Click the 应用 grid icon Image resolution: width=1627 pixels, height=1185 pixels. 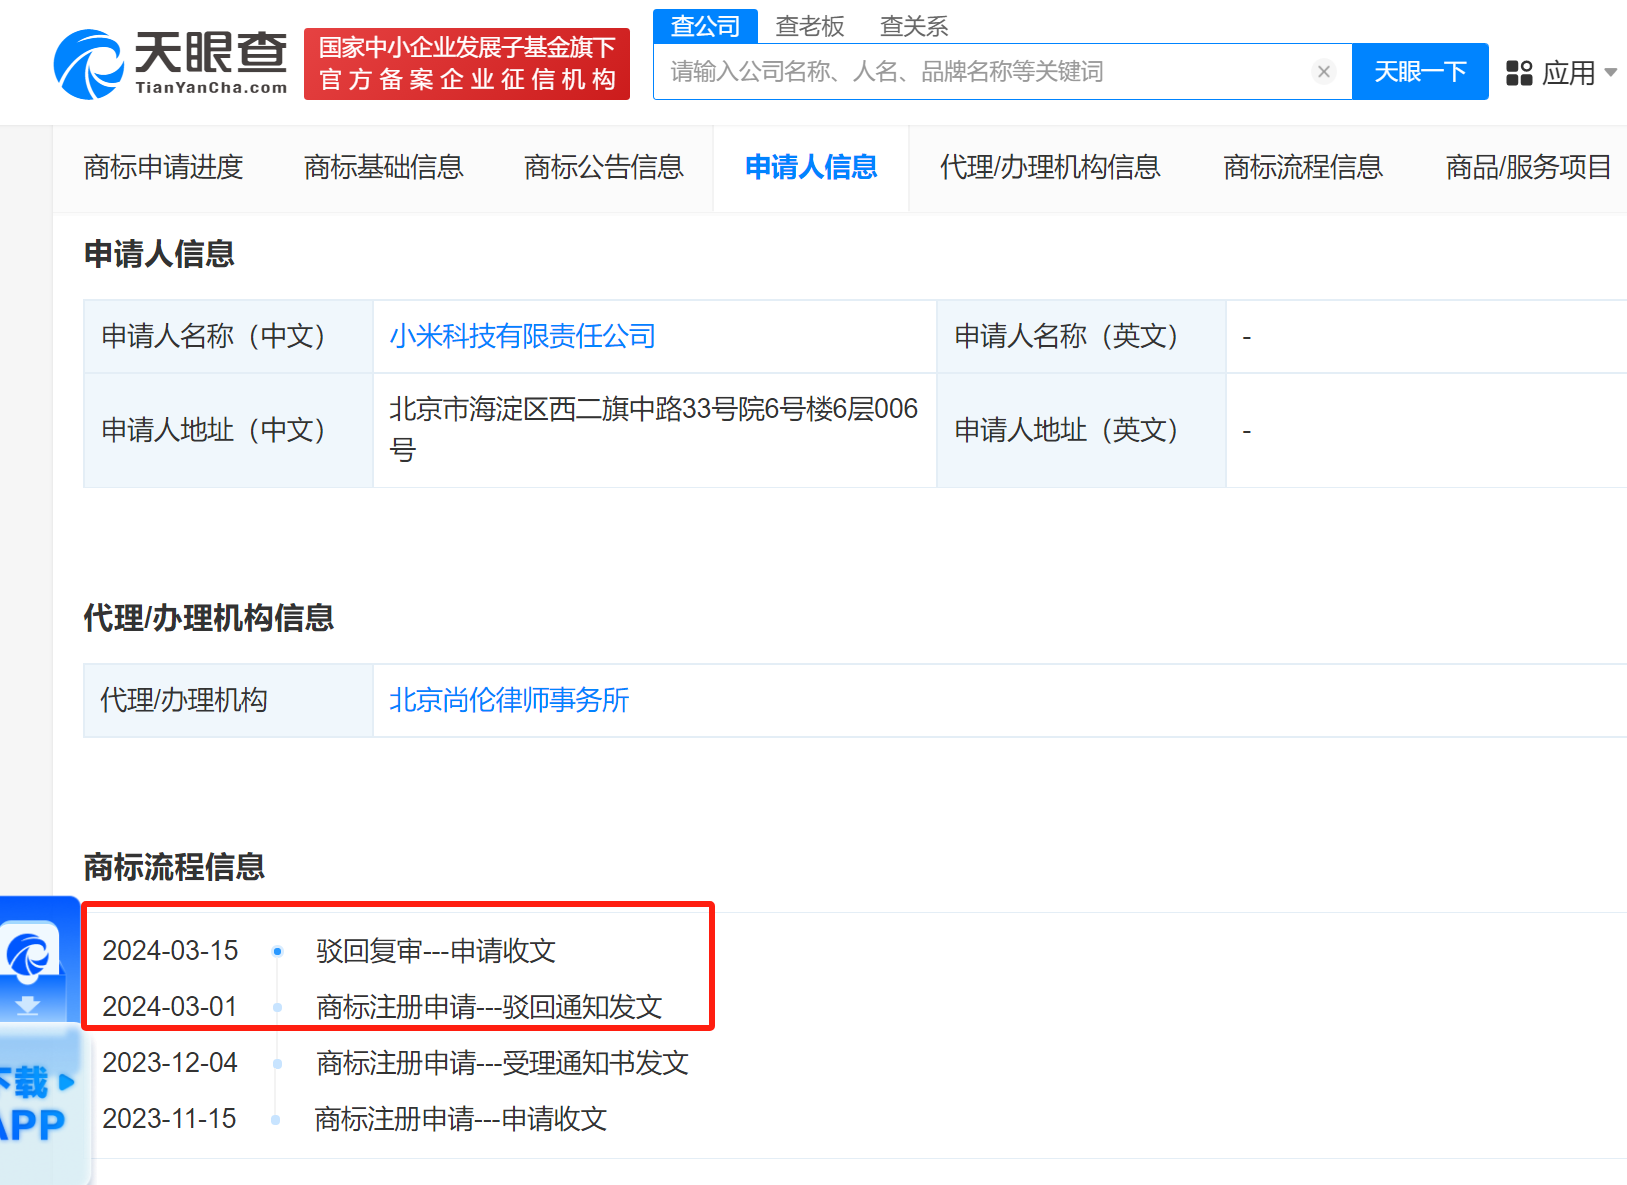tap(1519, 73)
